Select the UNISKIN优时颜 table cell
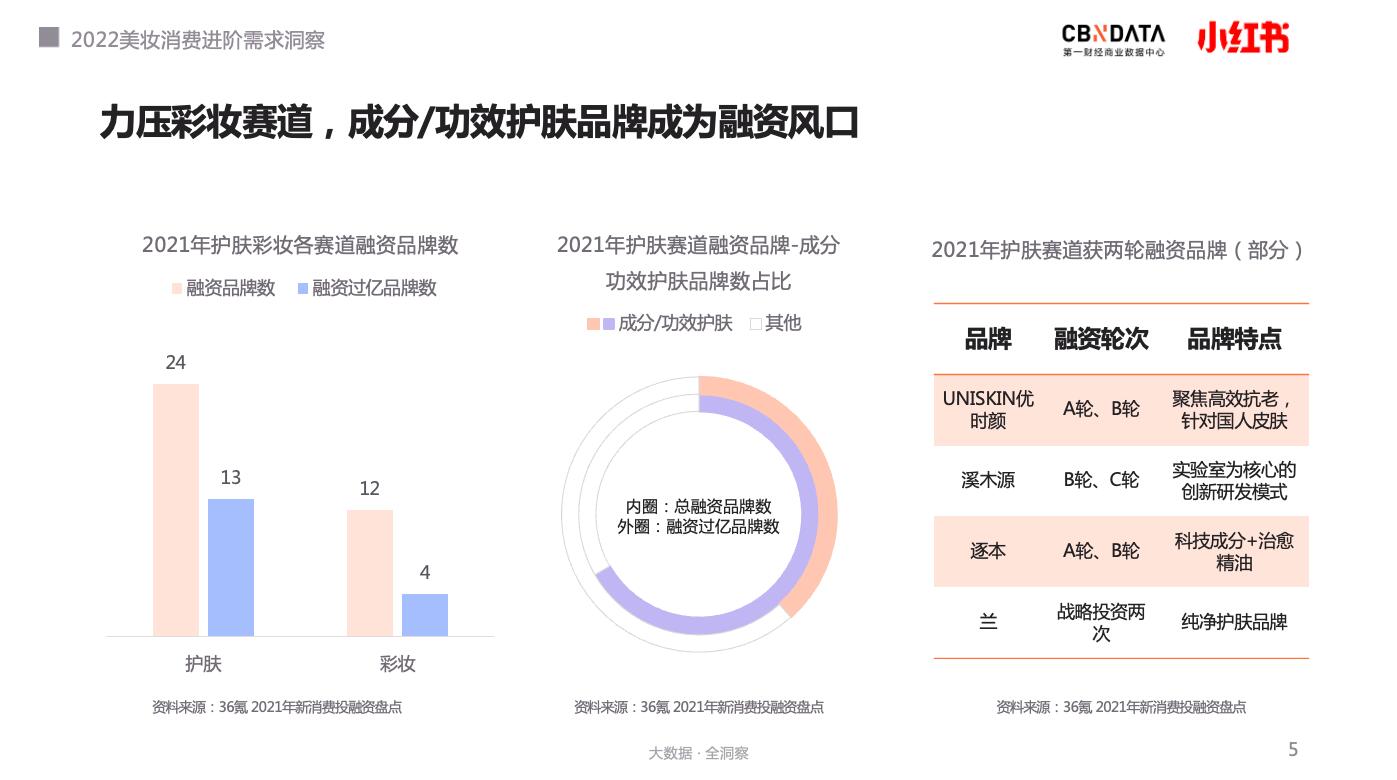Image resolution: width=1397 pixels, height=780 pixels. (988, 410)
